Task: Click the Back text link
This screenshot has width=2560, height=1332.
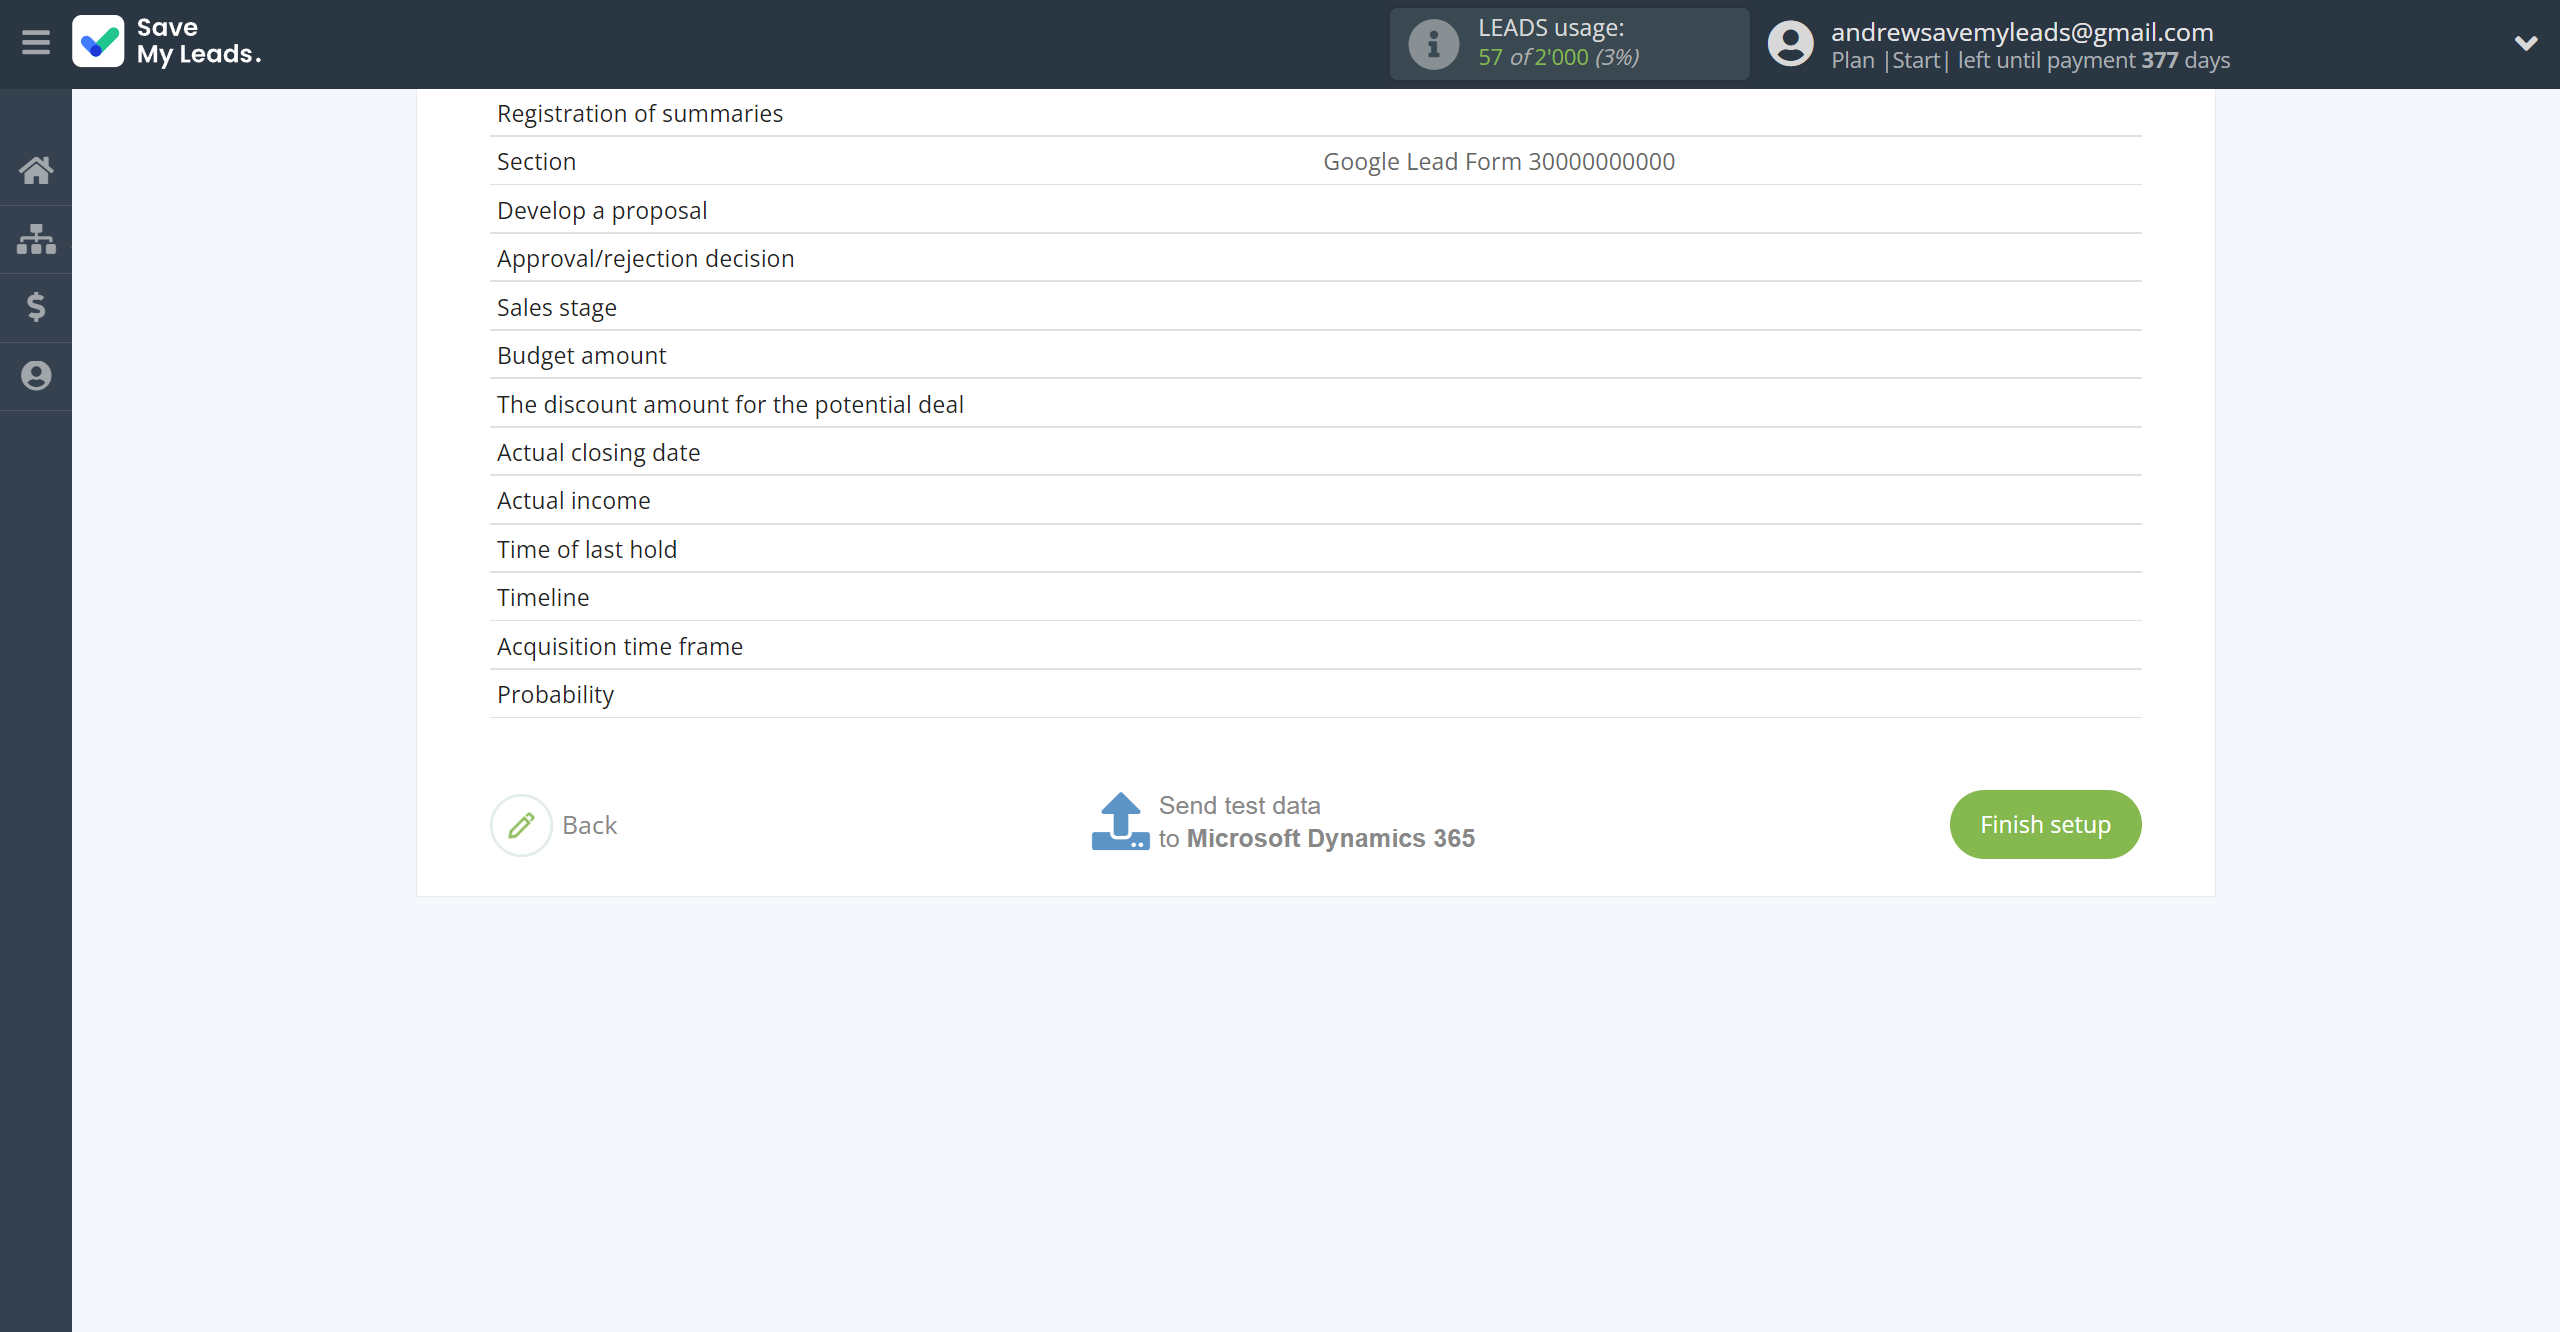Action: point(589,825)
